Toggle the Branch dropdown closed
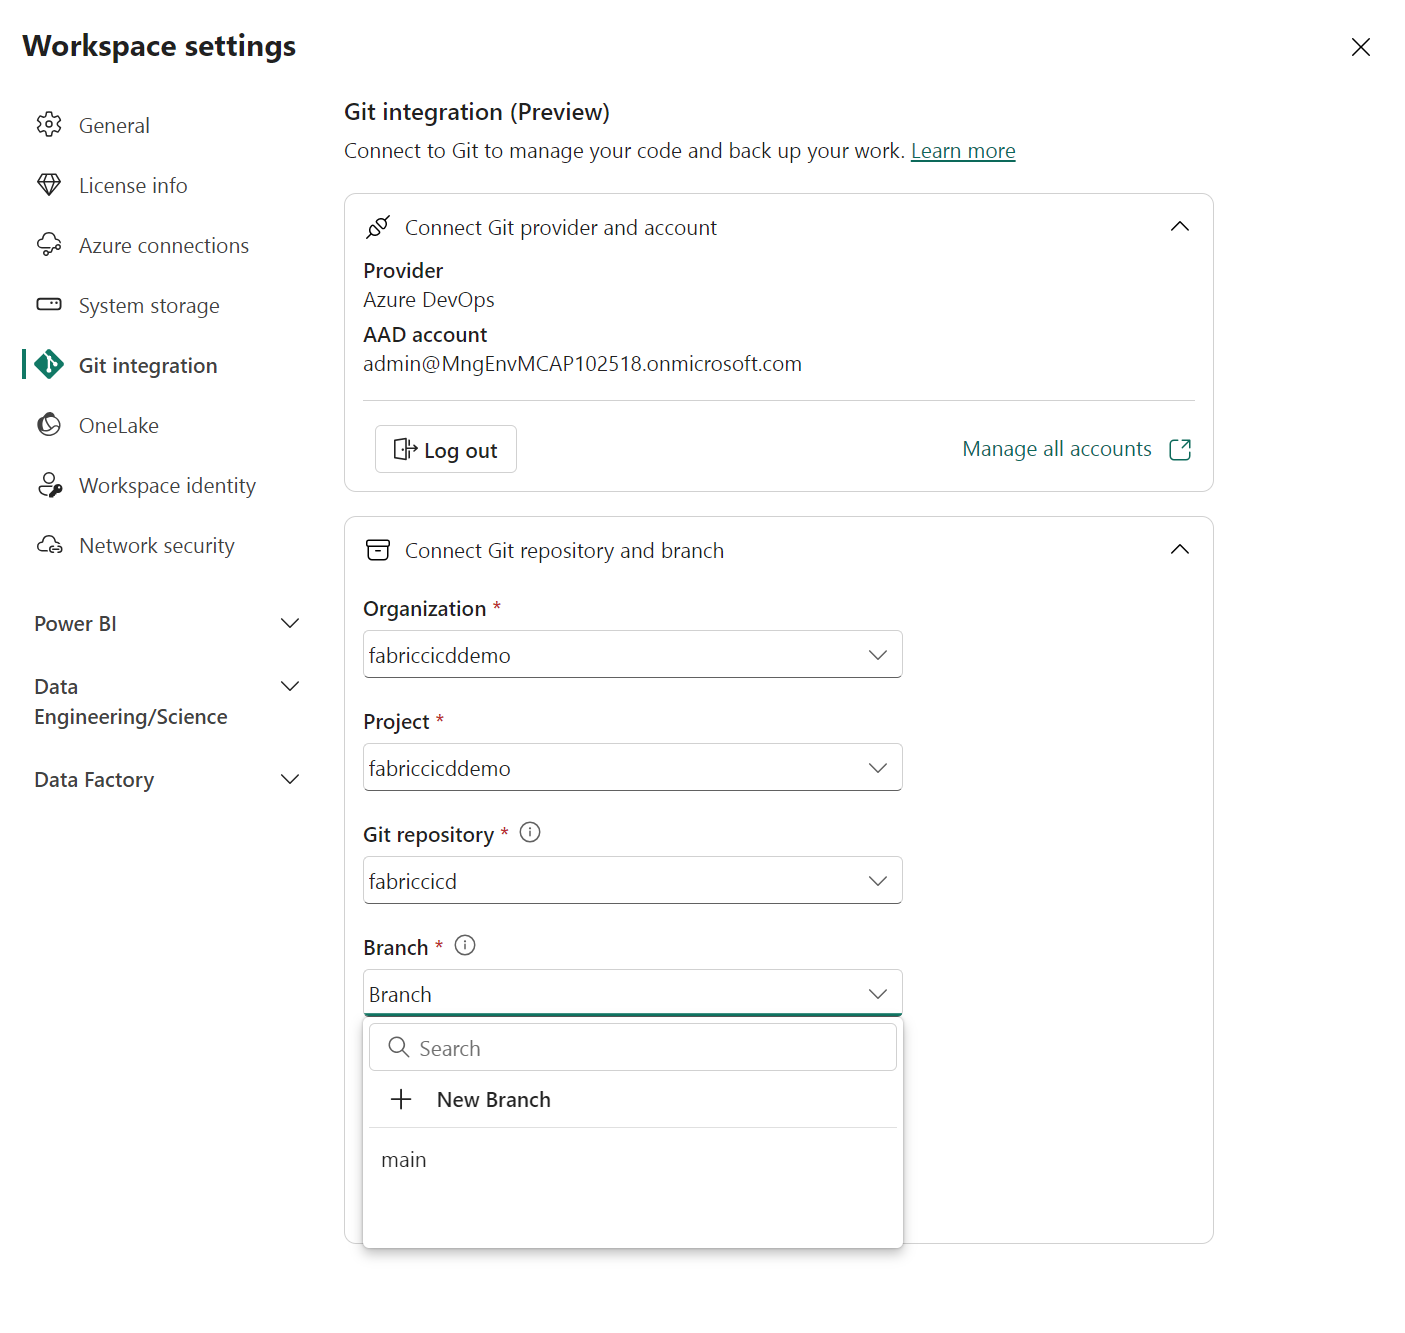Viewport: 1405px width, 1333px height. pyautogui.click(x=632, y=994)
